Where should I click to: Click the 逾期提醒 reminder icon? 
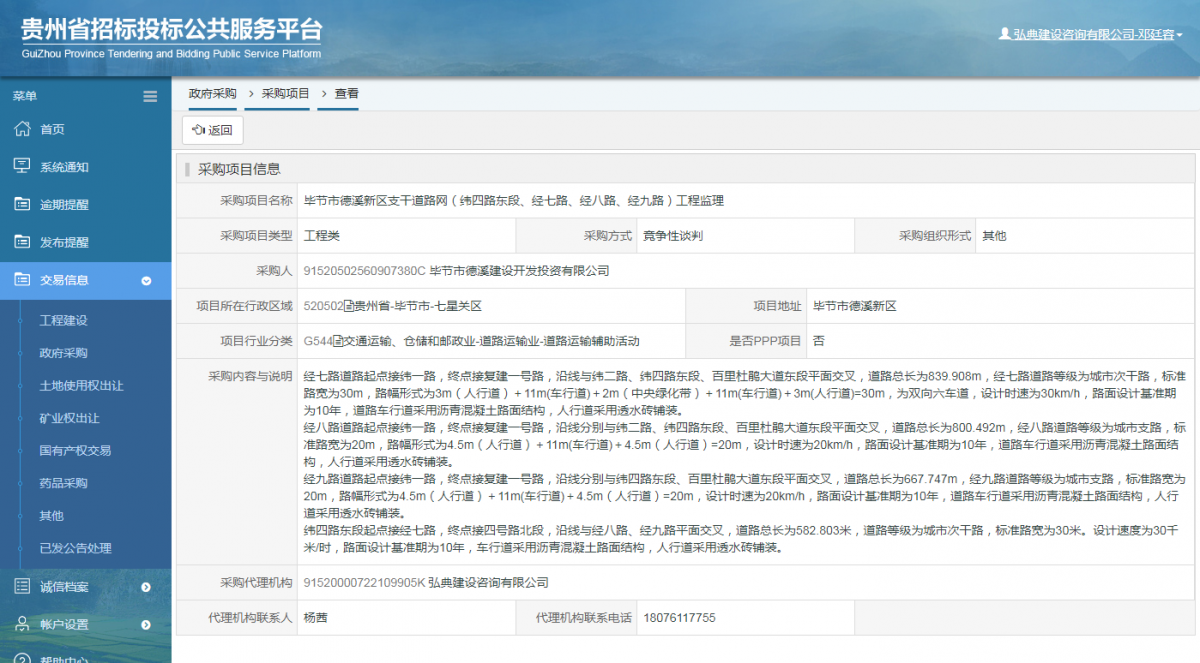coord(22,204)
